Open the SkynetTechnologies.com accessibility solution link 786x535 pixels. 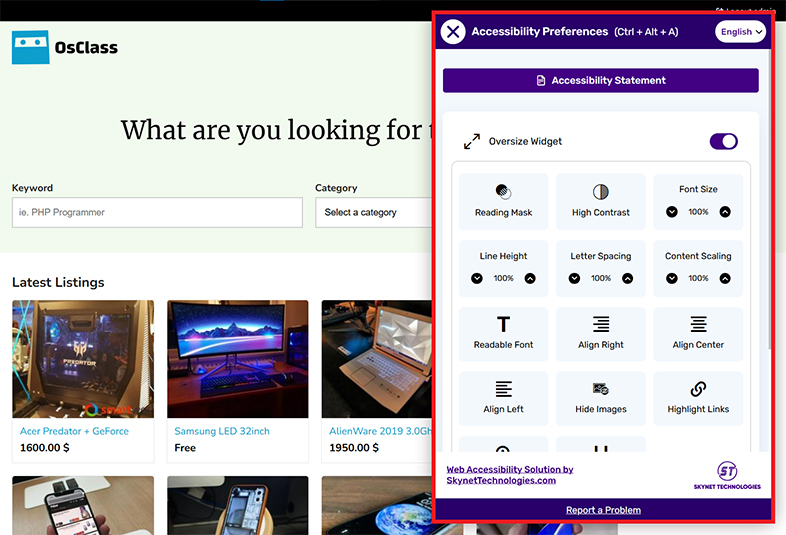pyautogui.click(x=510, y=475)
